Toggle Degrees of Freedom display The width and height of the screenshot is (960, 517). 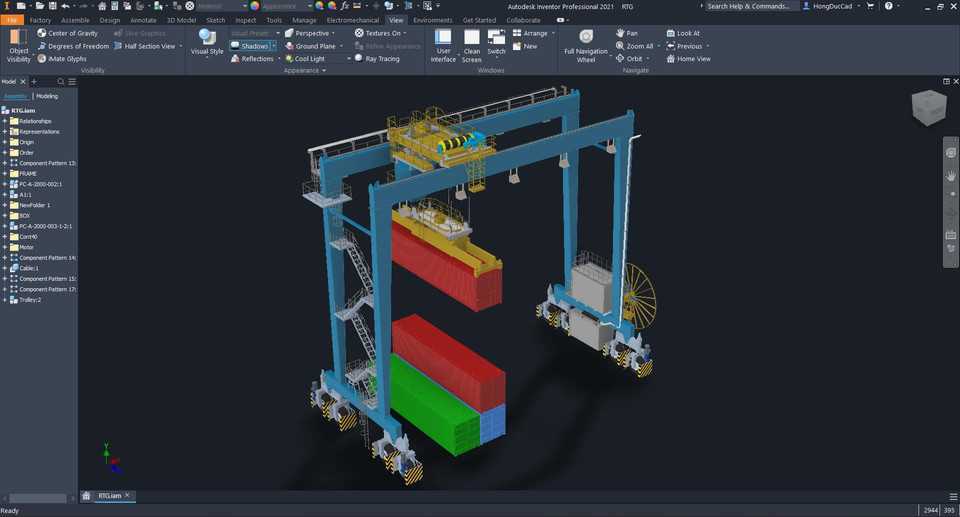(73, 46)
